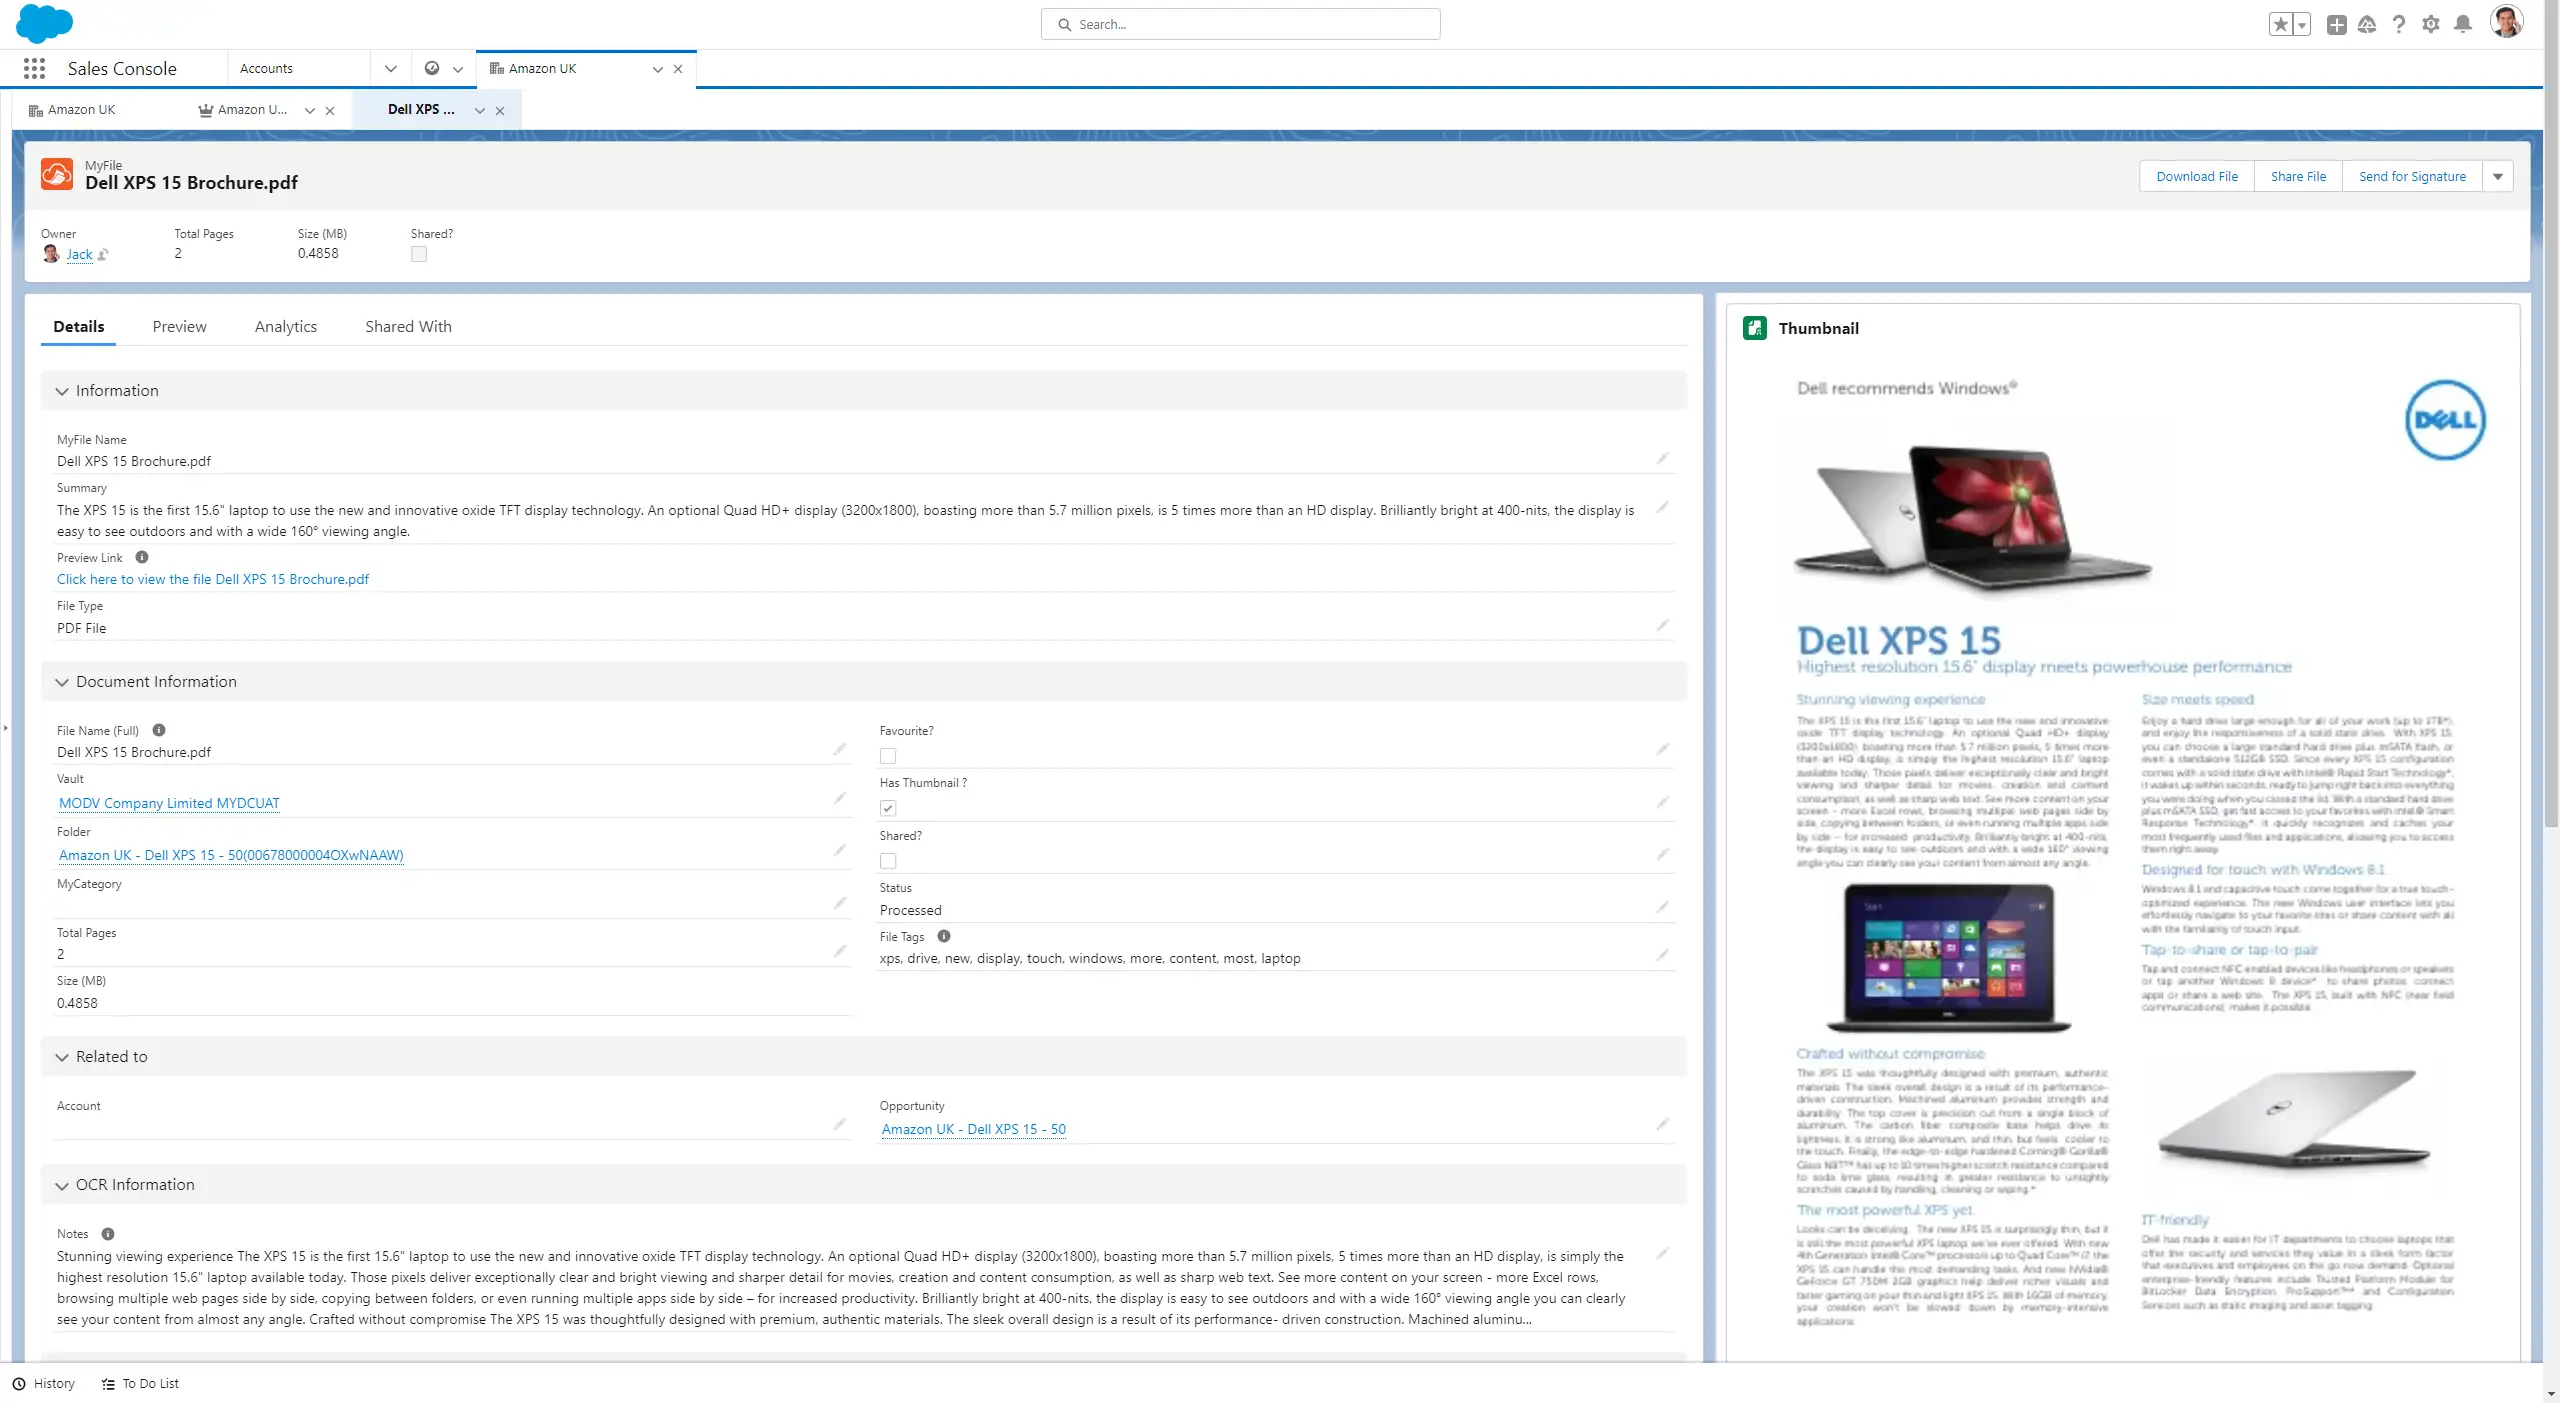
Task: Toggle Shared? checkbox in Document Information
Action: (888, 861)
